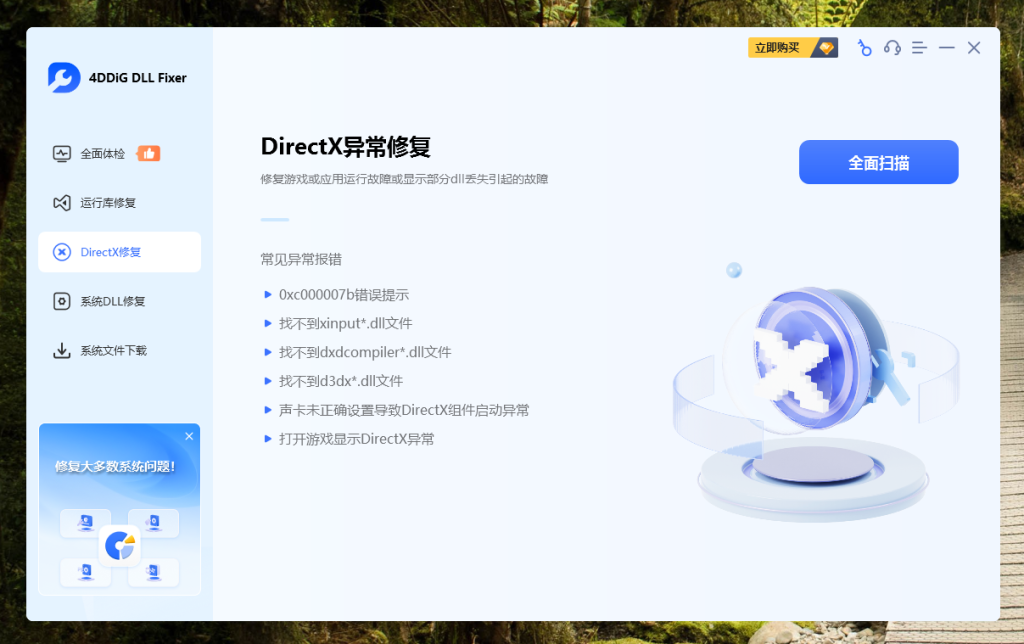Click the 修复游戏或应用运行故障 description text
1024x644 pixels.
(404, 179)
